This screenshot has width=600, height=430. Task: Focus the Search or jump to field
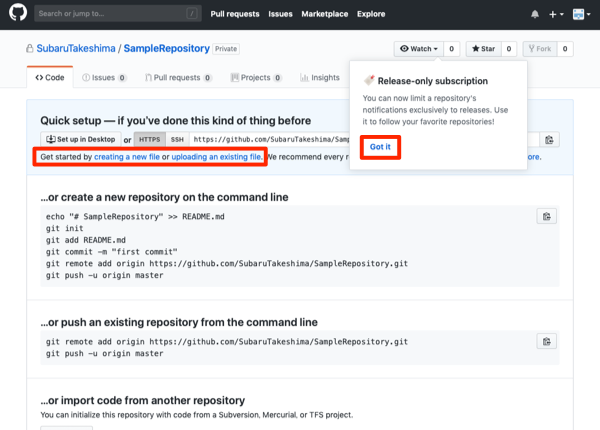pos(118,14)
